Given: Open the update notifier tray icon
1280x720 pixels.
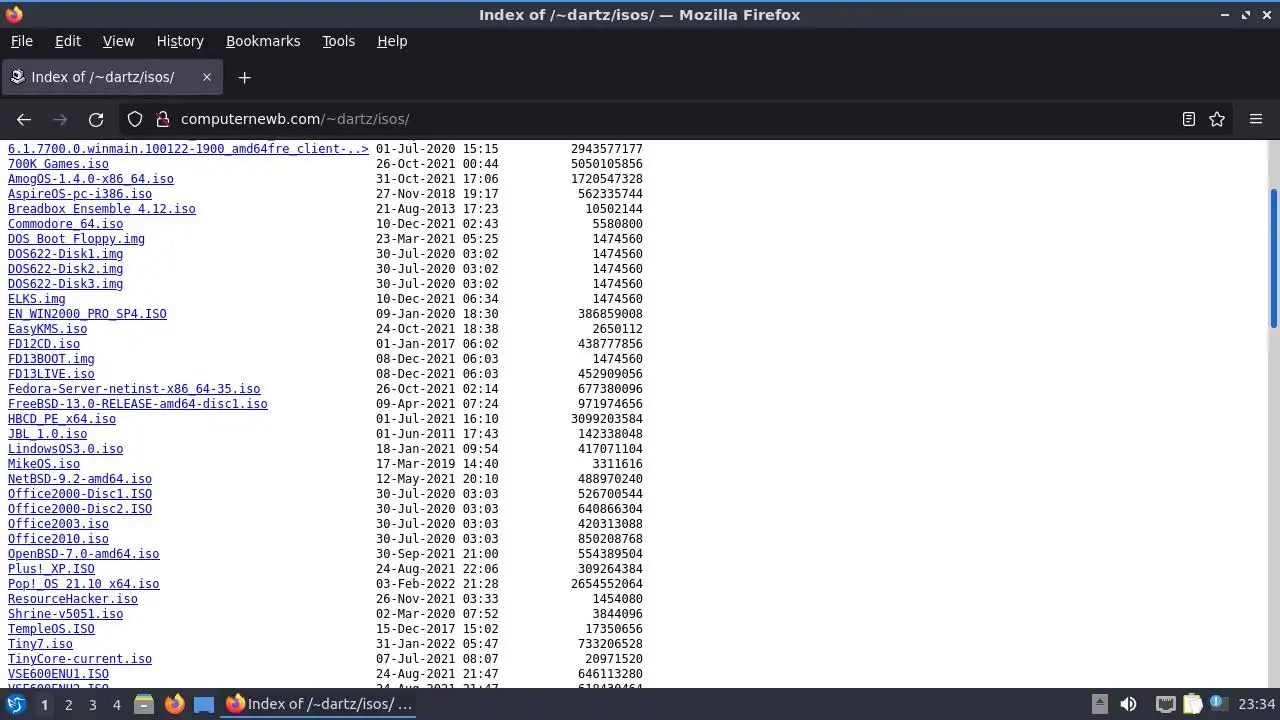Looking at the screenshot, I should pyautogui.click(x=1219, y=704).
